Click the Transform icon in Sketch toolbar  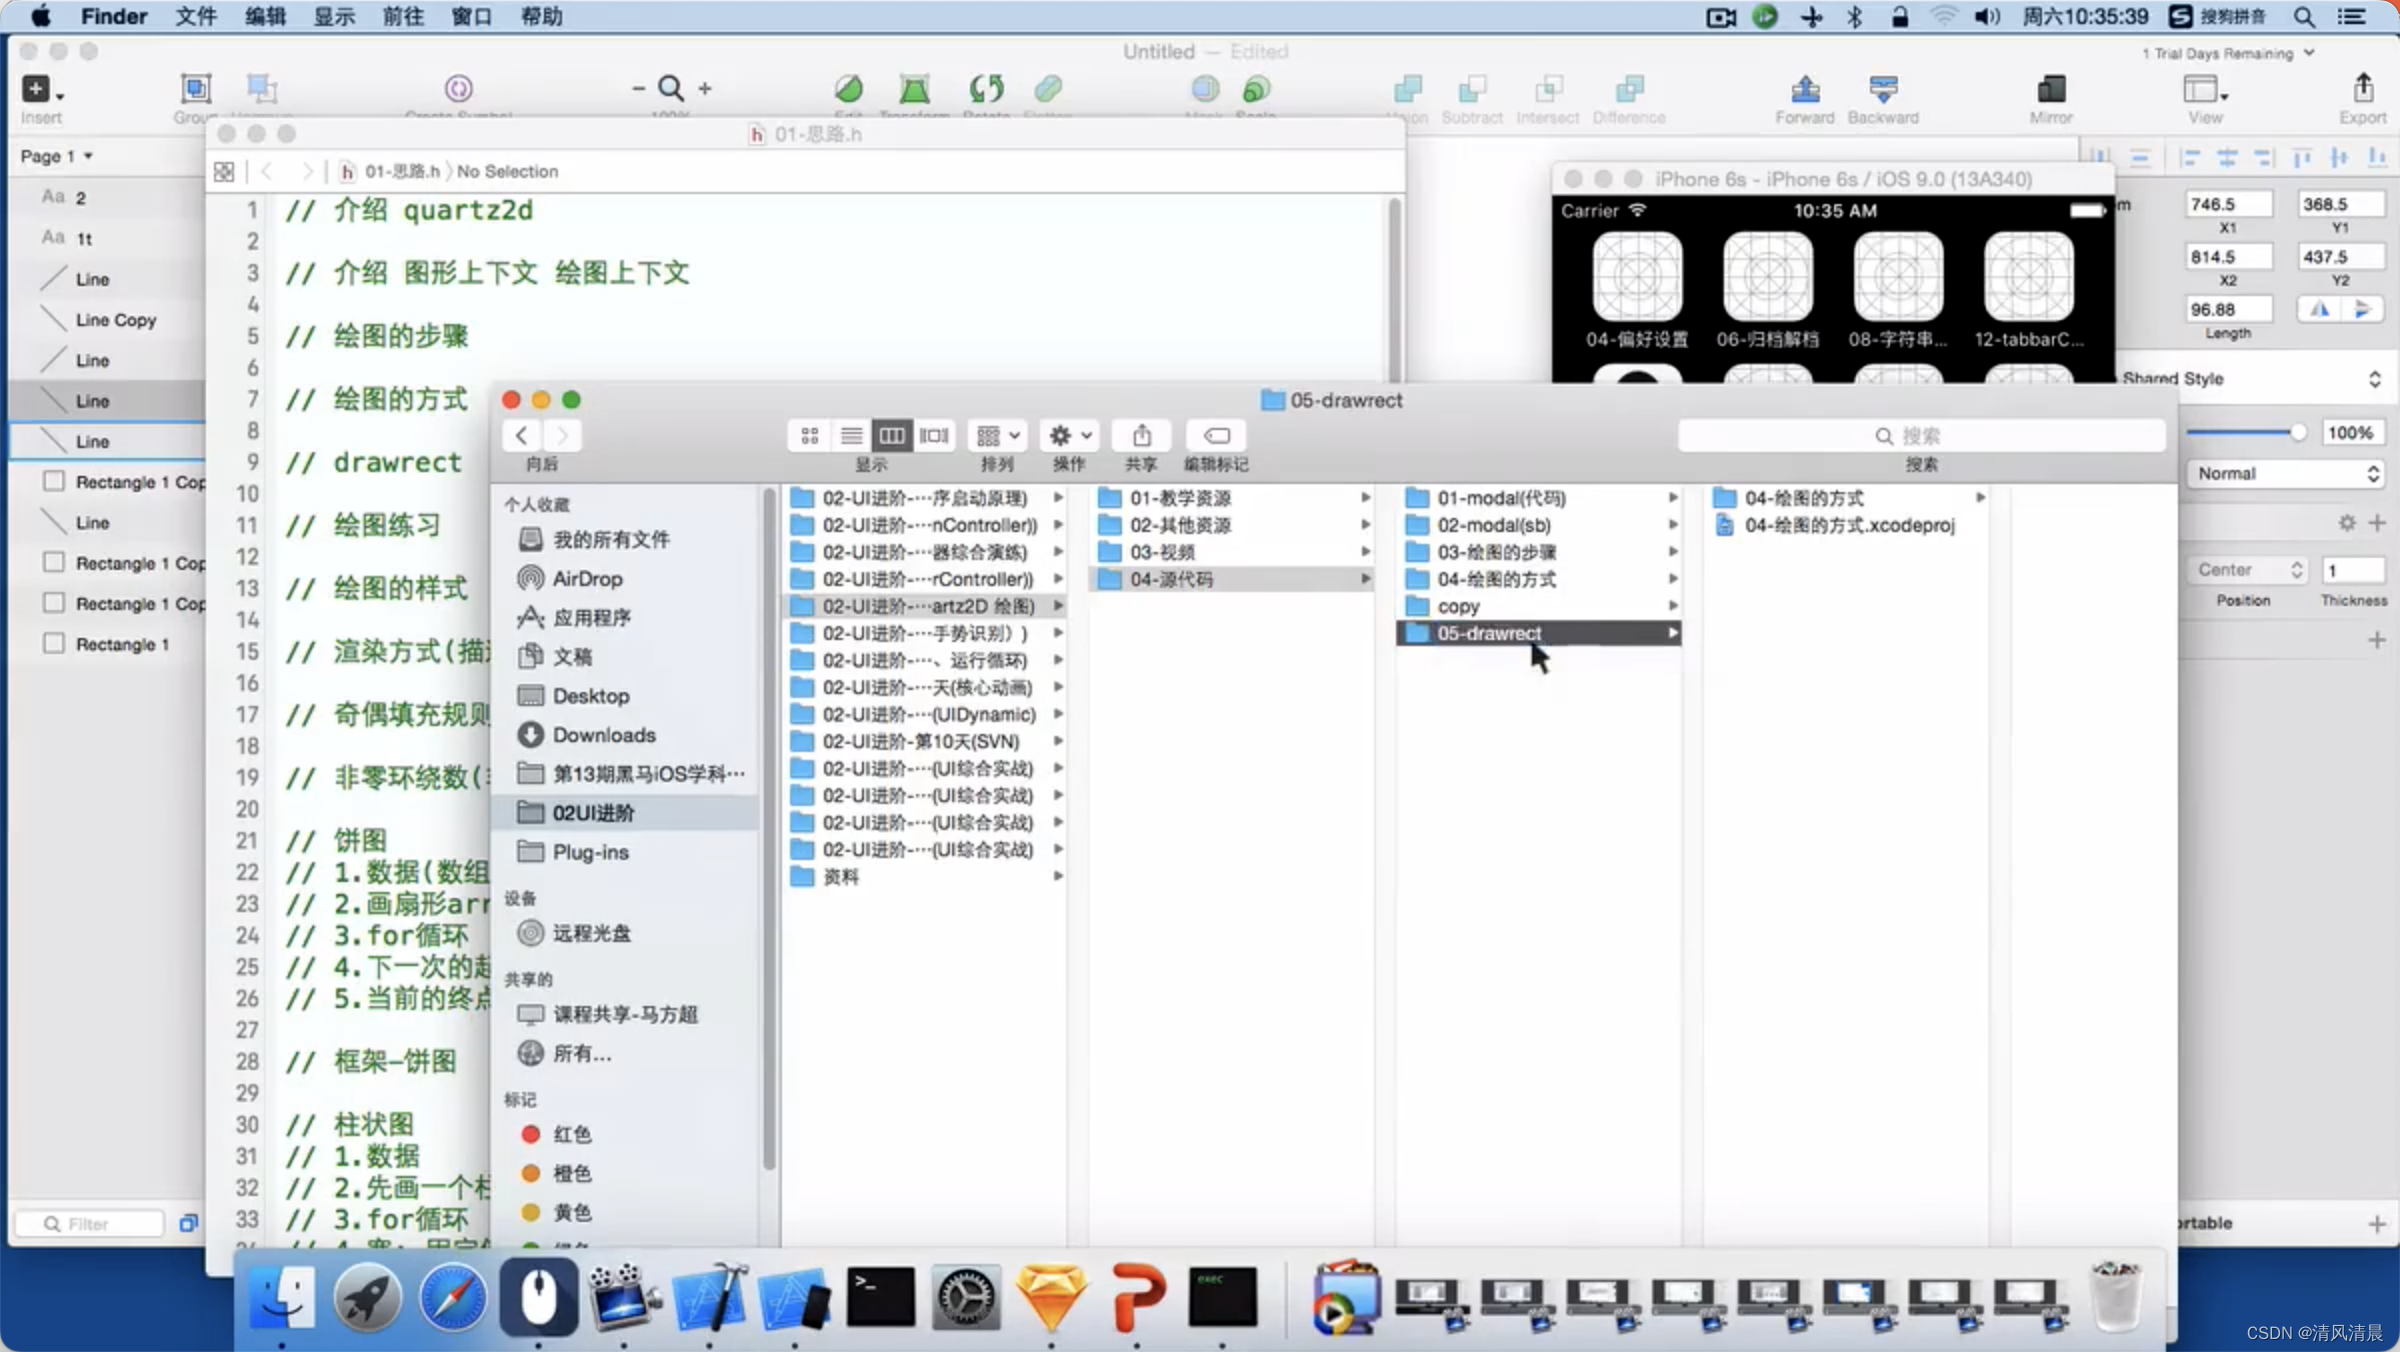point(914,89)
